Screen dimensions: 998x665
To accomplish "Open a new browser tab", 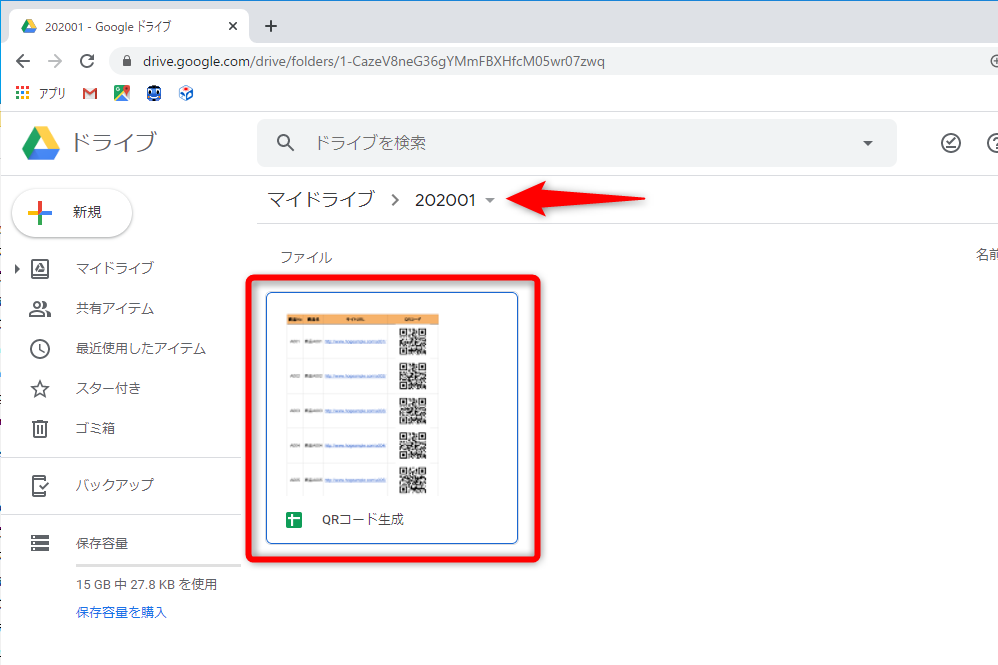I will [271, 26].
